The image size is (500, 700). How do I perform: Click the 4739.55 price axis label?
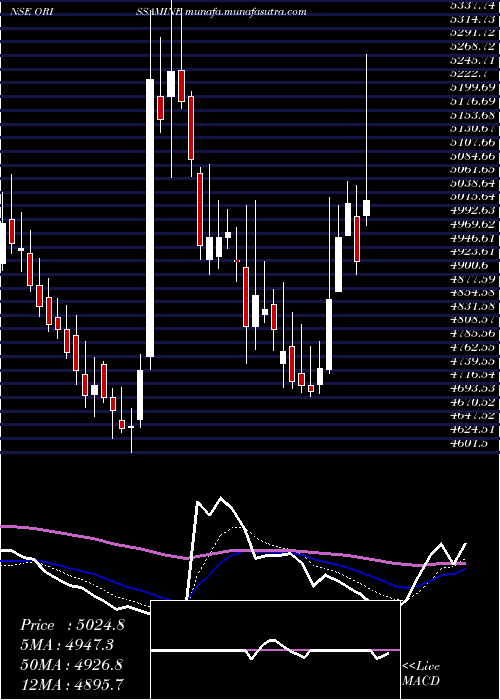pos(471,361)
